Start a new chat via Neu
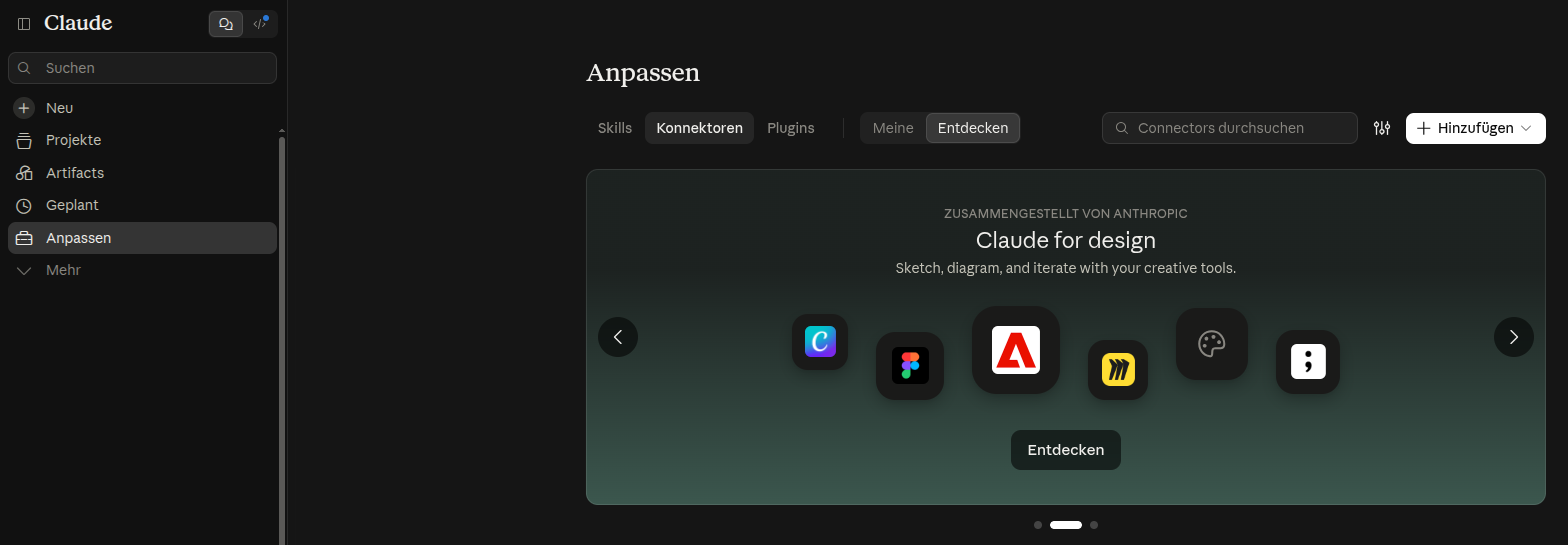The height and width of the screenshot is (545, 1568). click(142, 108)
